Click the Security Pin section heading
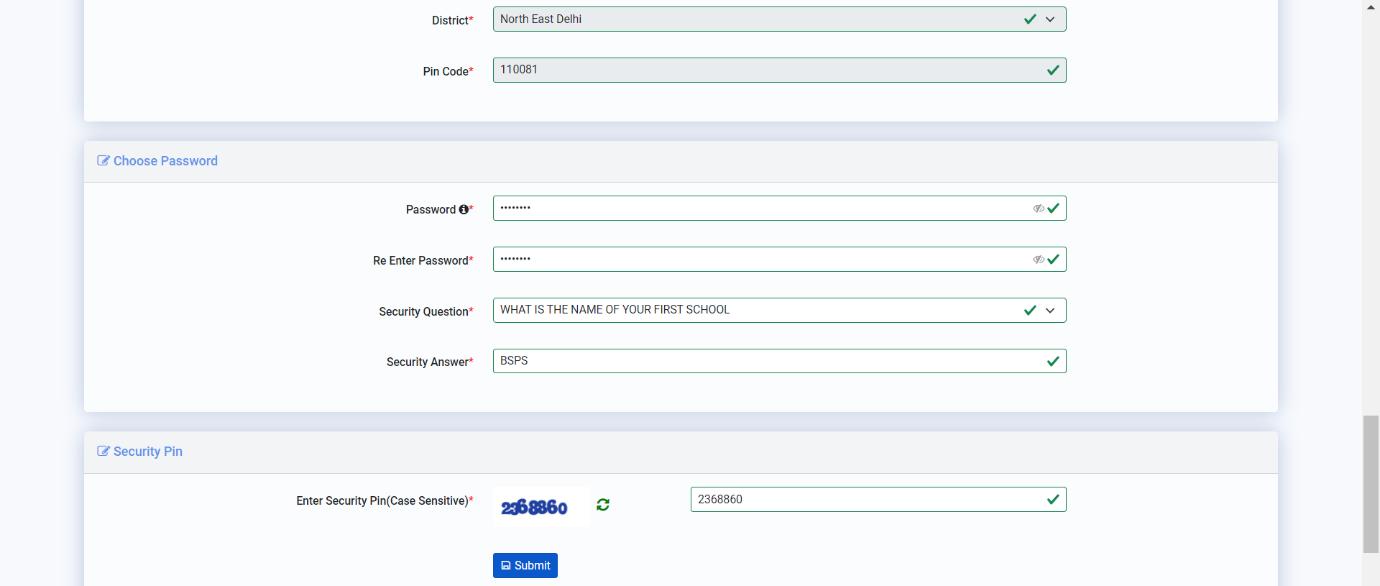Image resolution: width=1380 pixels, height=586 pixels. 148,452
